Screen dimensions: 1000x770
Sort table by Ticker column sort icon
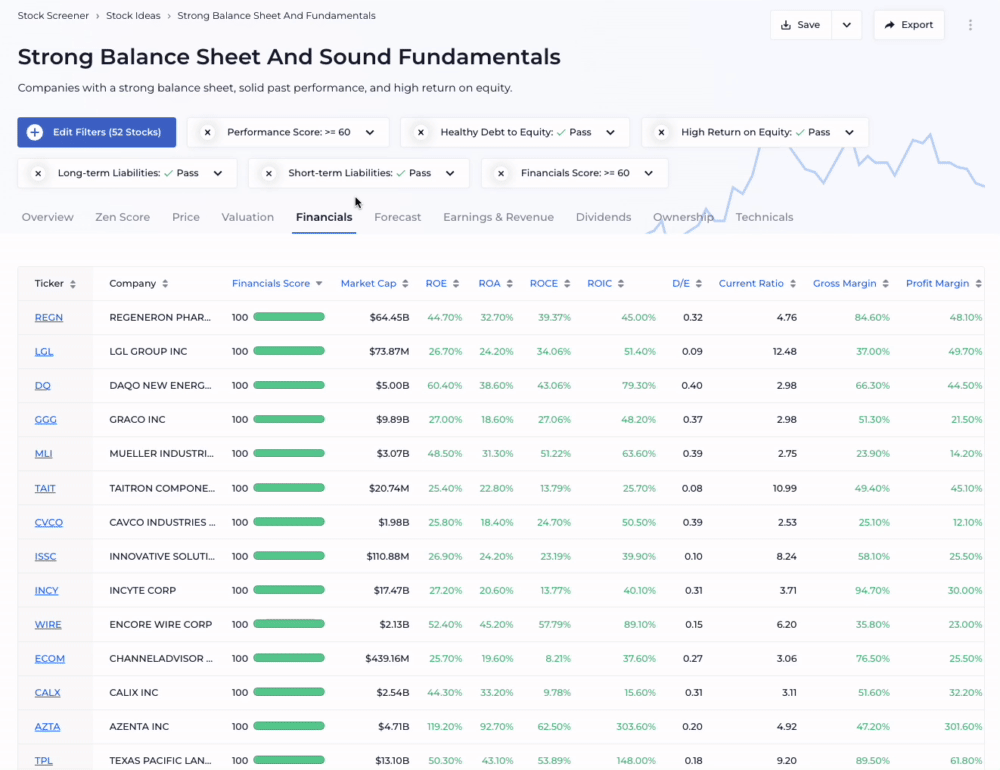(74, 284)
